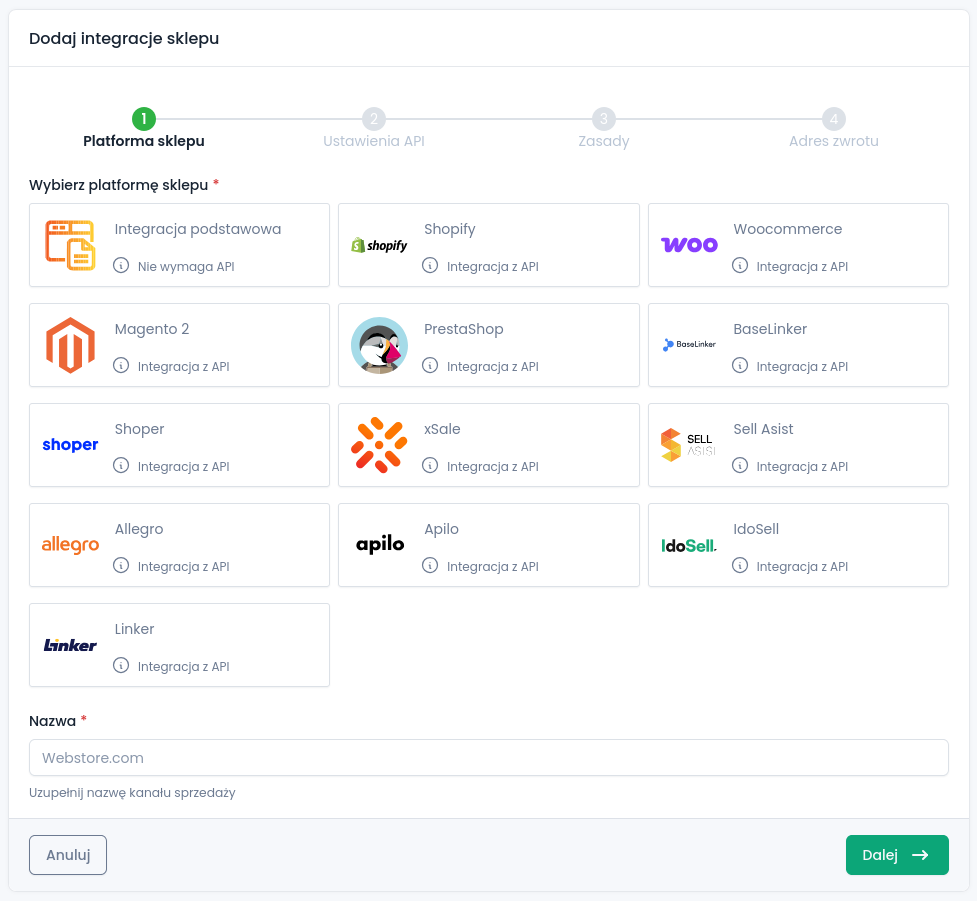Select the Woocommerce logo
977x901 pixels.
click(689, 245)
